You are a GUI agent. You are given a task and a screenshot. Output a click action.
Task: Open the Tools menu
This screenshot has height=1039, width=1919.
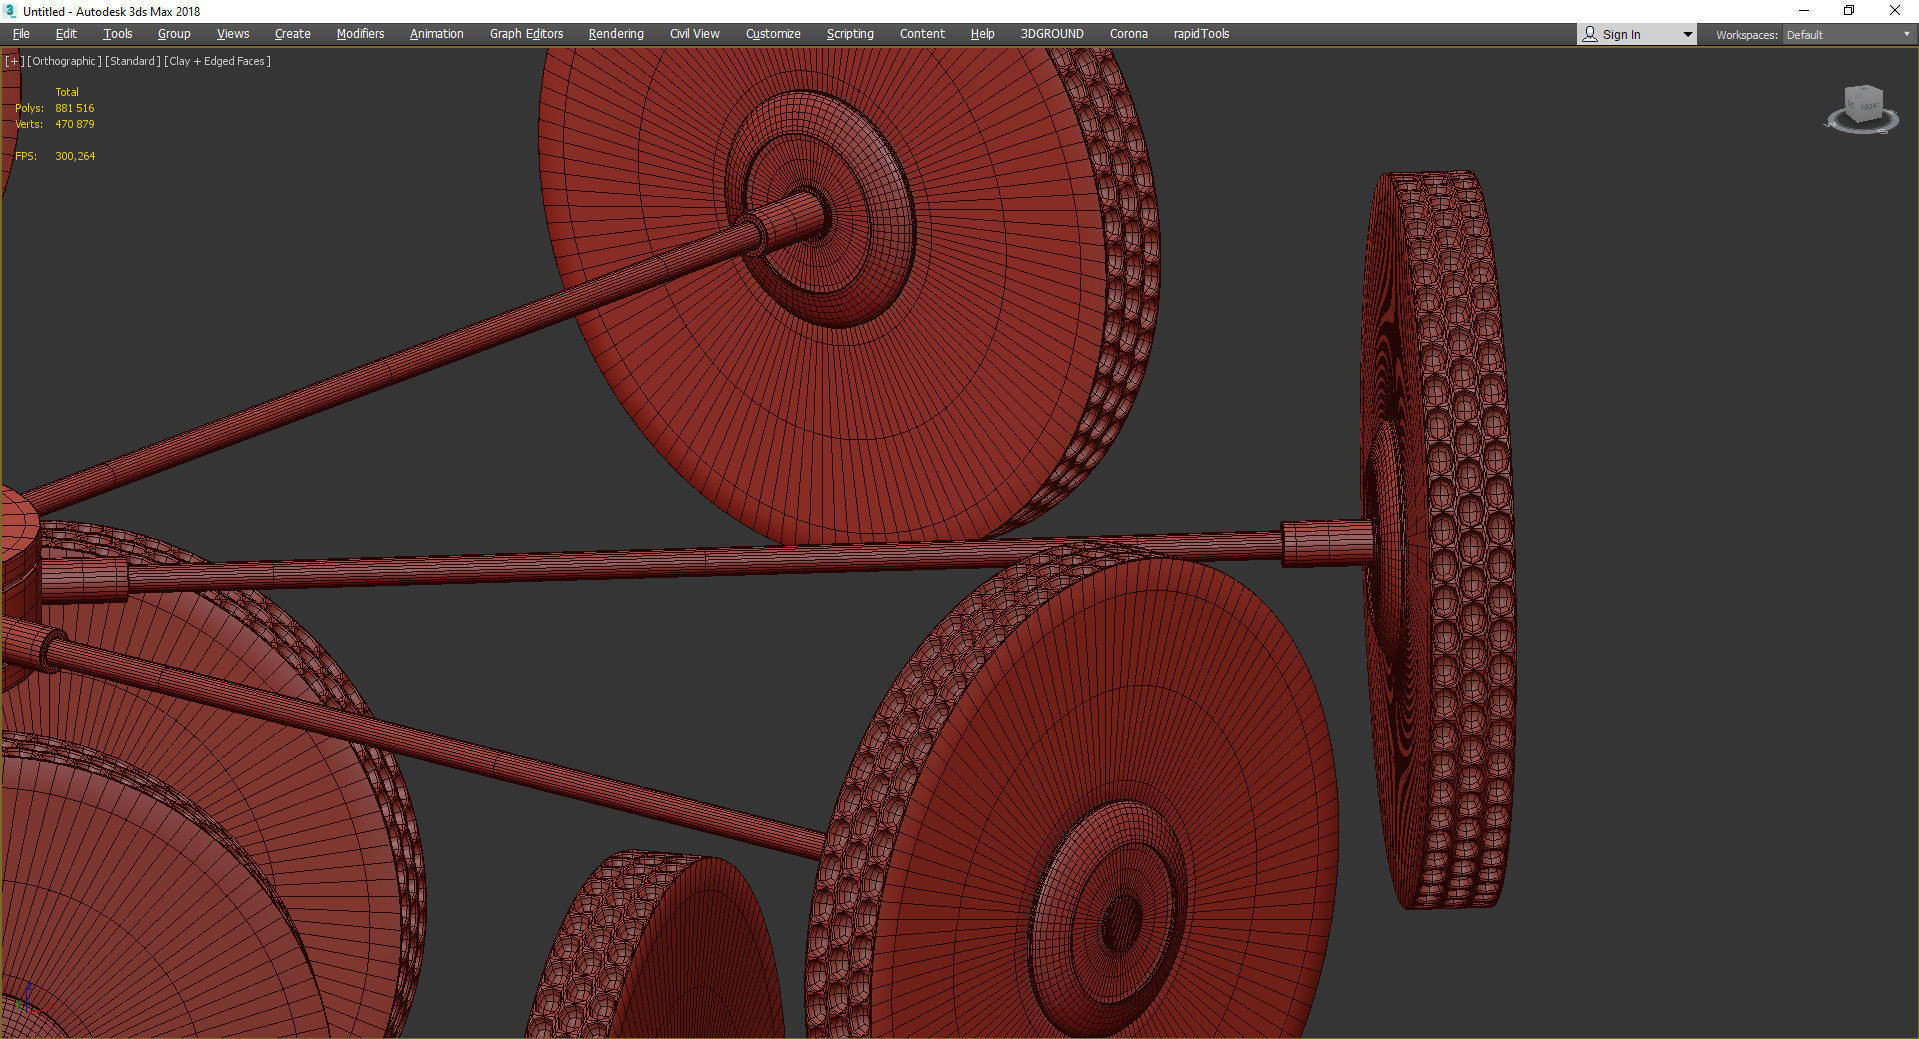(x=117, y=34)
